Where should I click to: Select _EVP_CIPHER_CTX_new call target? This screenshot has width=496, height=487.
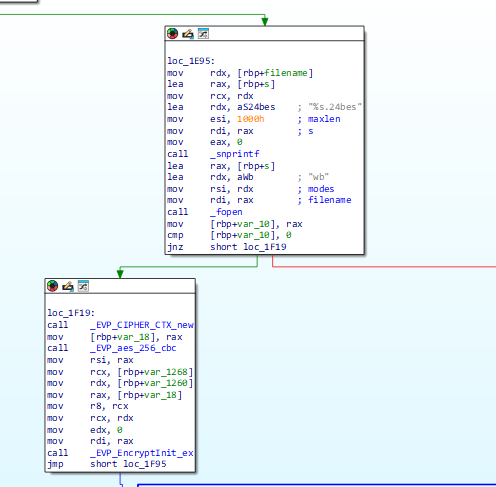(142, 325)
